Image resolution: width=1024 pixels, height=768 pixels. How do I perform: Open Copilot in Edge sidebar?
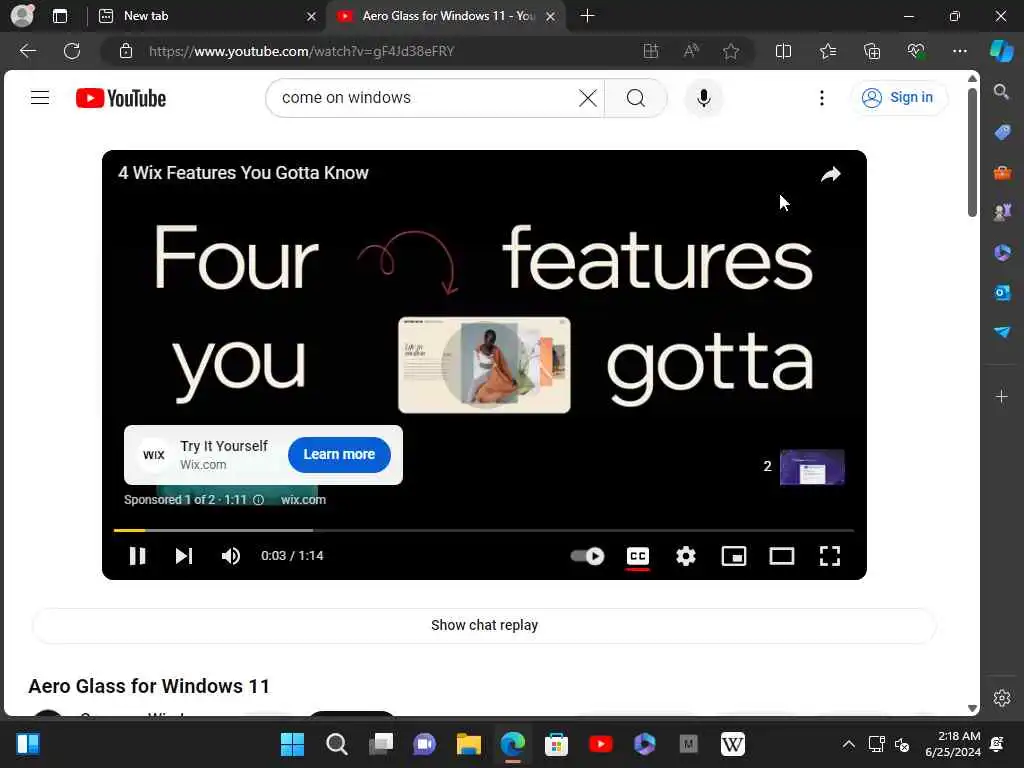click(1002, 51)
